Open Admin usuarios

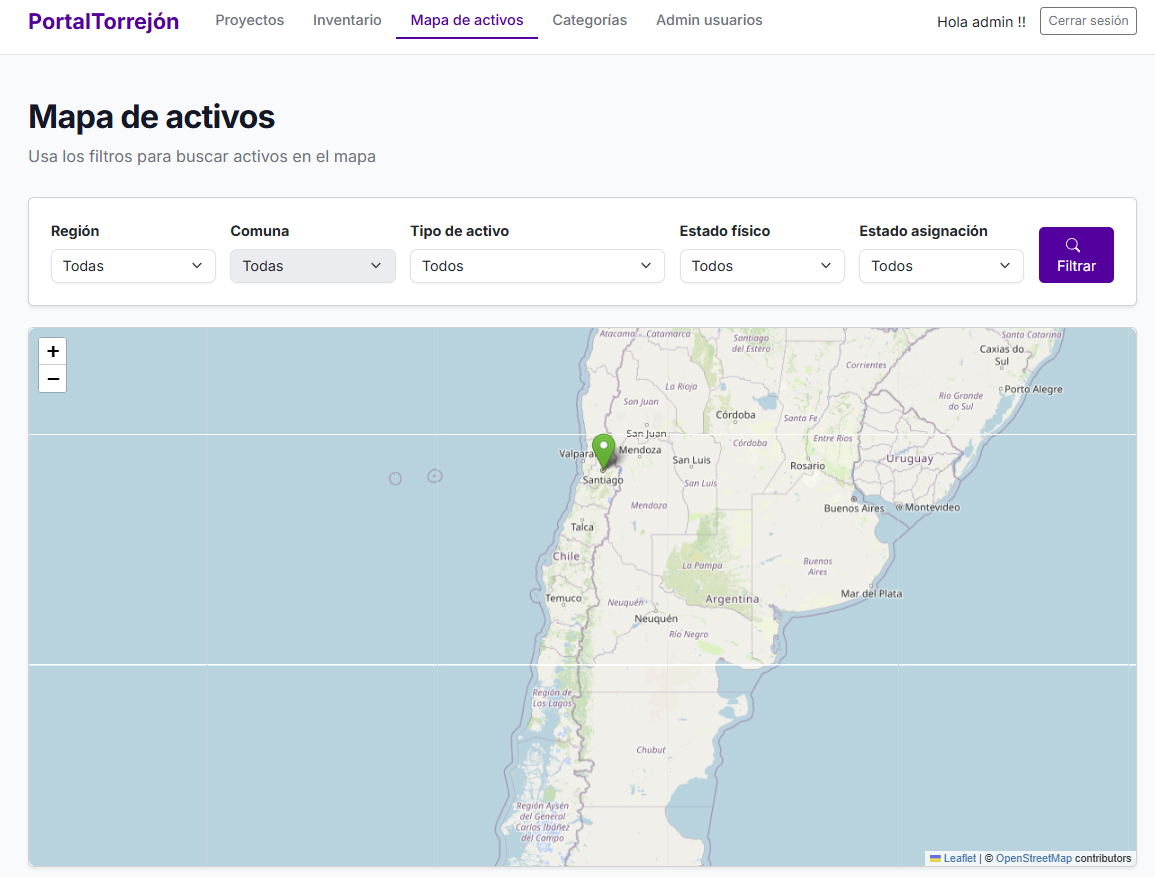pyautogui.click(x=709, y=20)
